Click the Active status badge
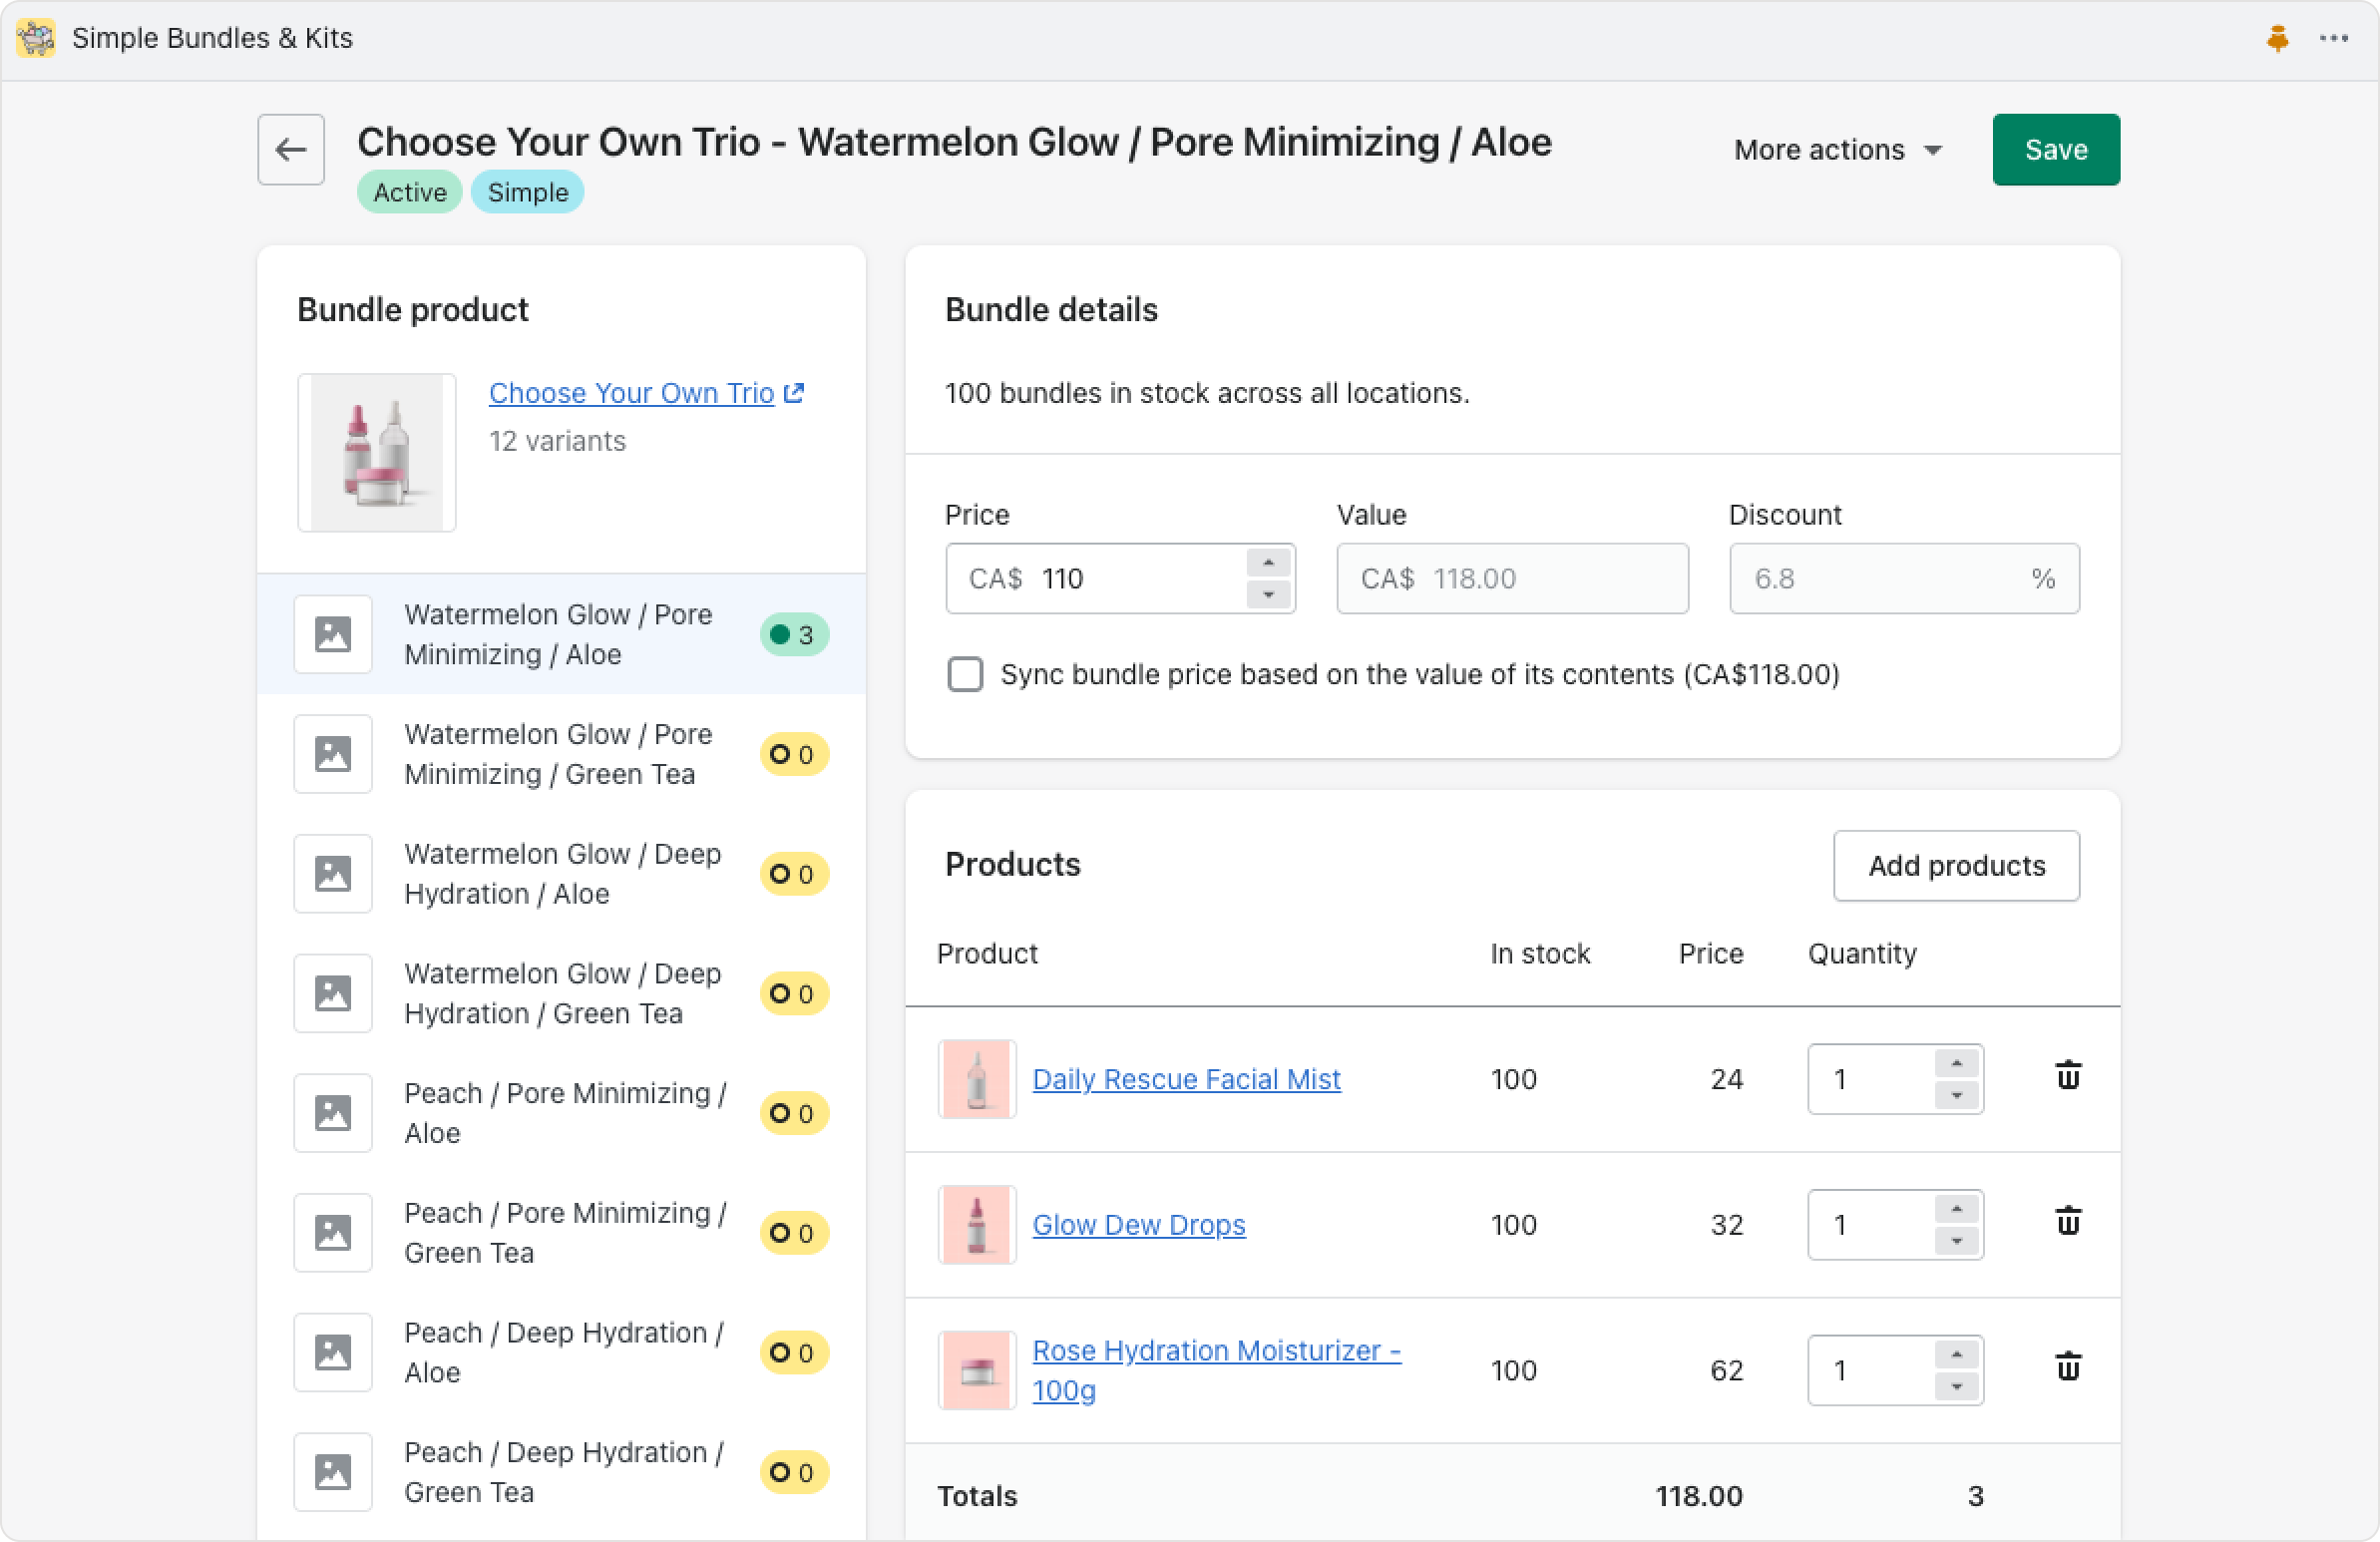Screen dimensions: 2380x1542 410,192
